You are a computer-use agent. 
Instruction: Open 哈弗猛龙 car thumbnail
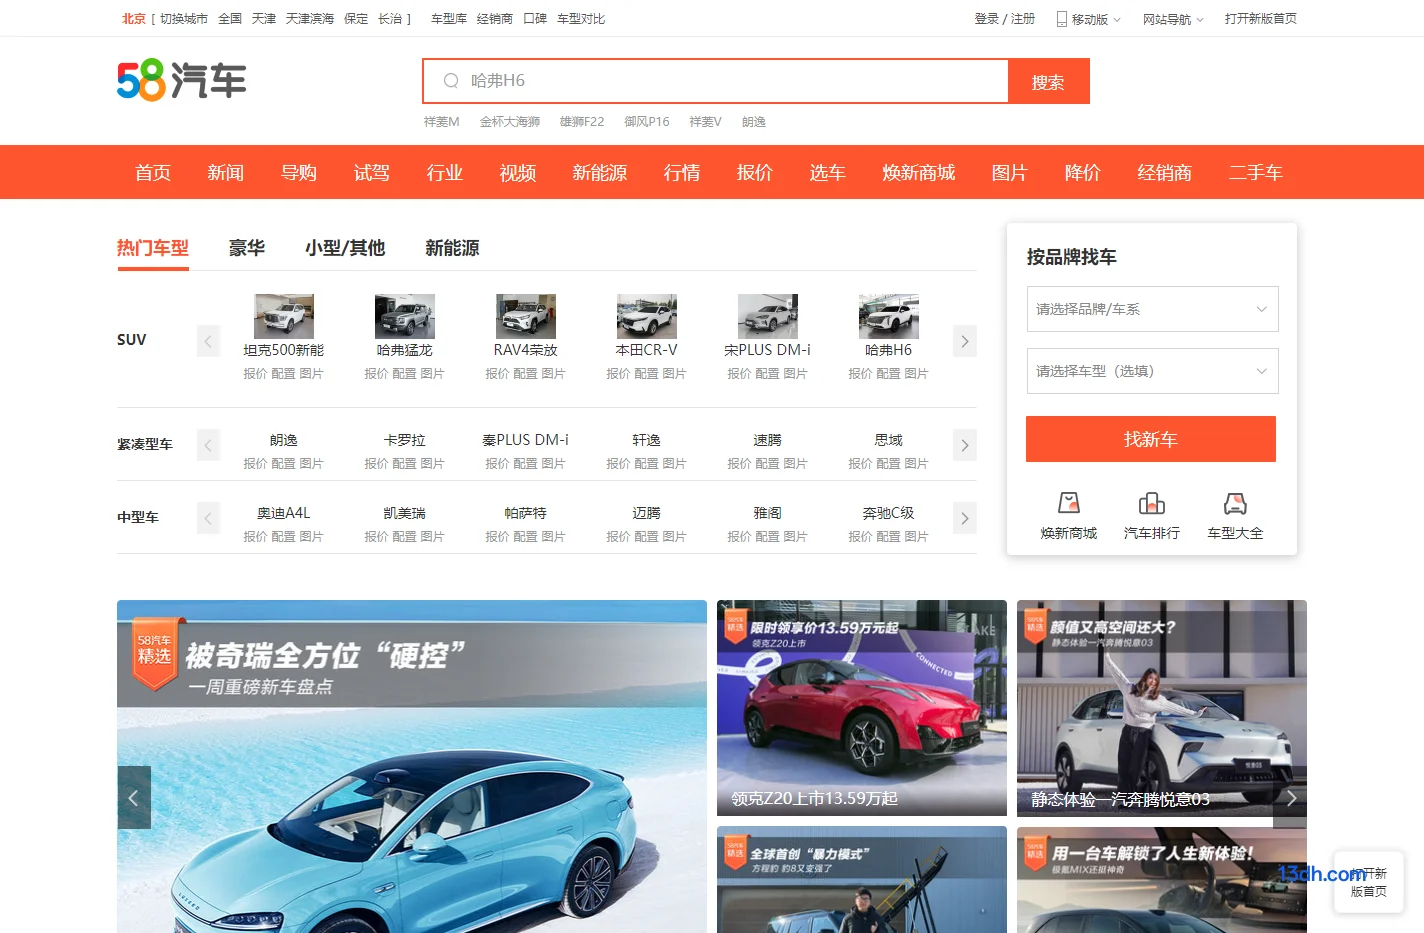tap(405, 316)
